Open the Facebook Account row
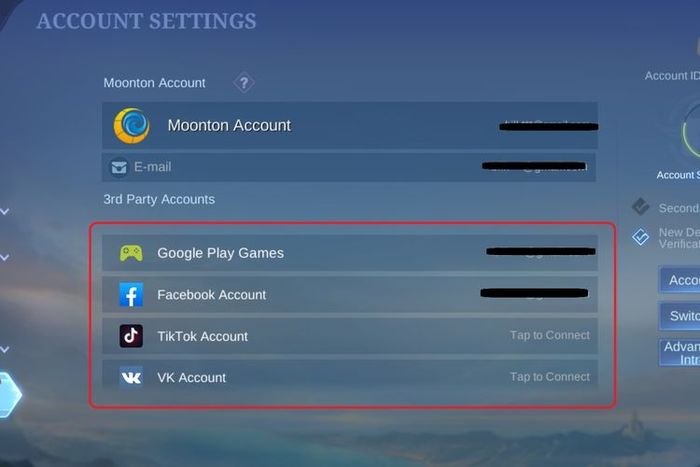 350,295
